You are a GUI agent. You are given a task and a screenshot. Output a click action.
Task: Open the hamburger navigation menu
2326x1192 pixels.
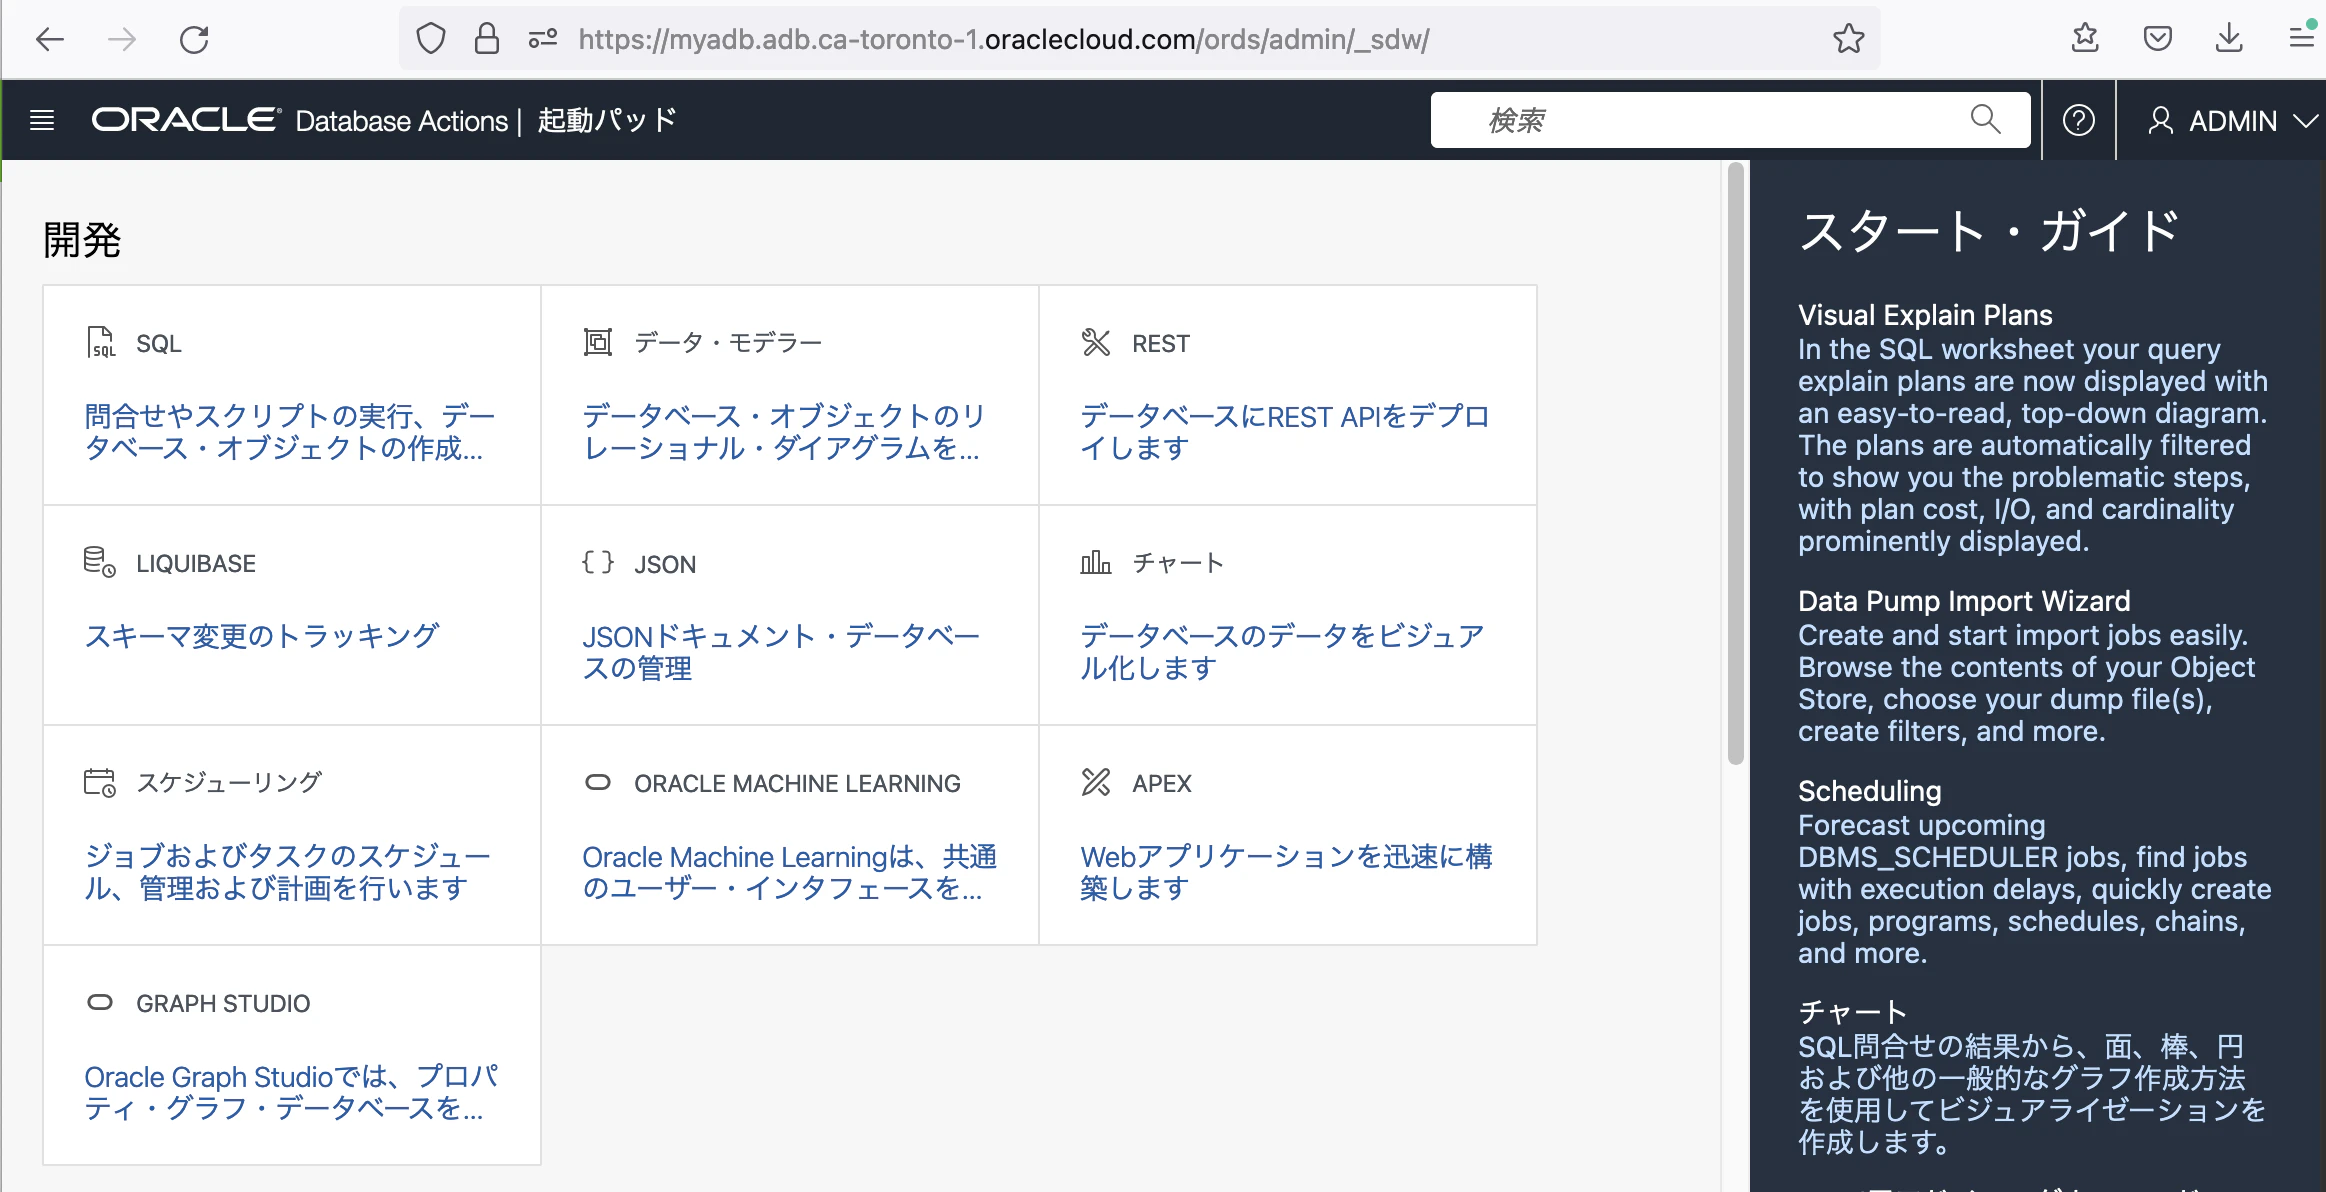(42, 121)
